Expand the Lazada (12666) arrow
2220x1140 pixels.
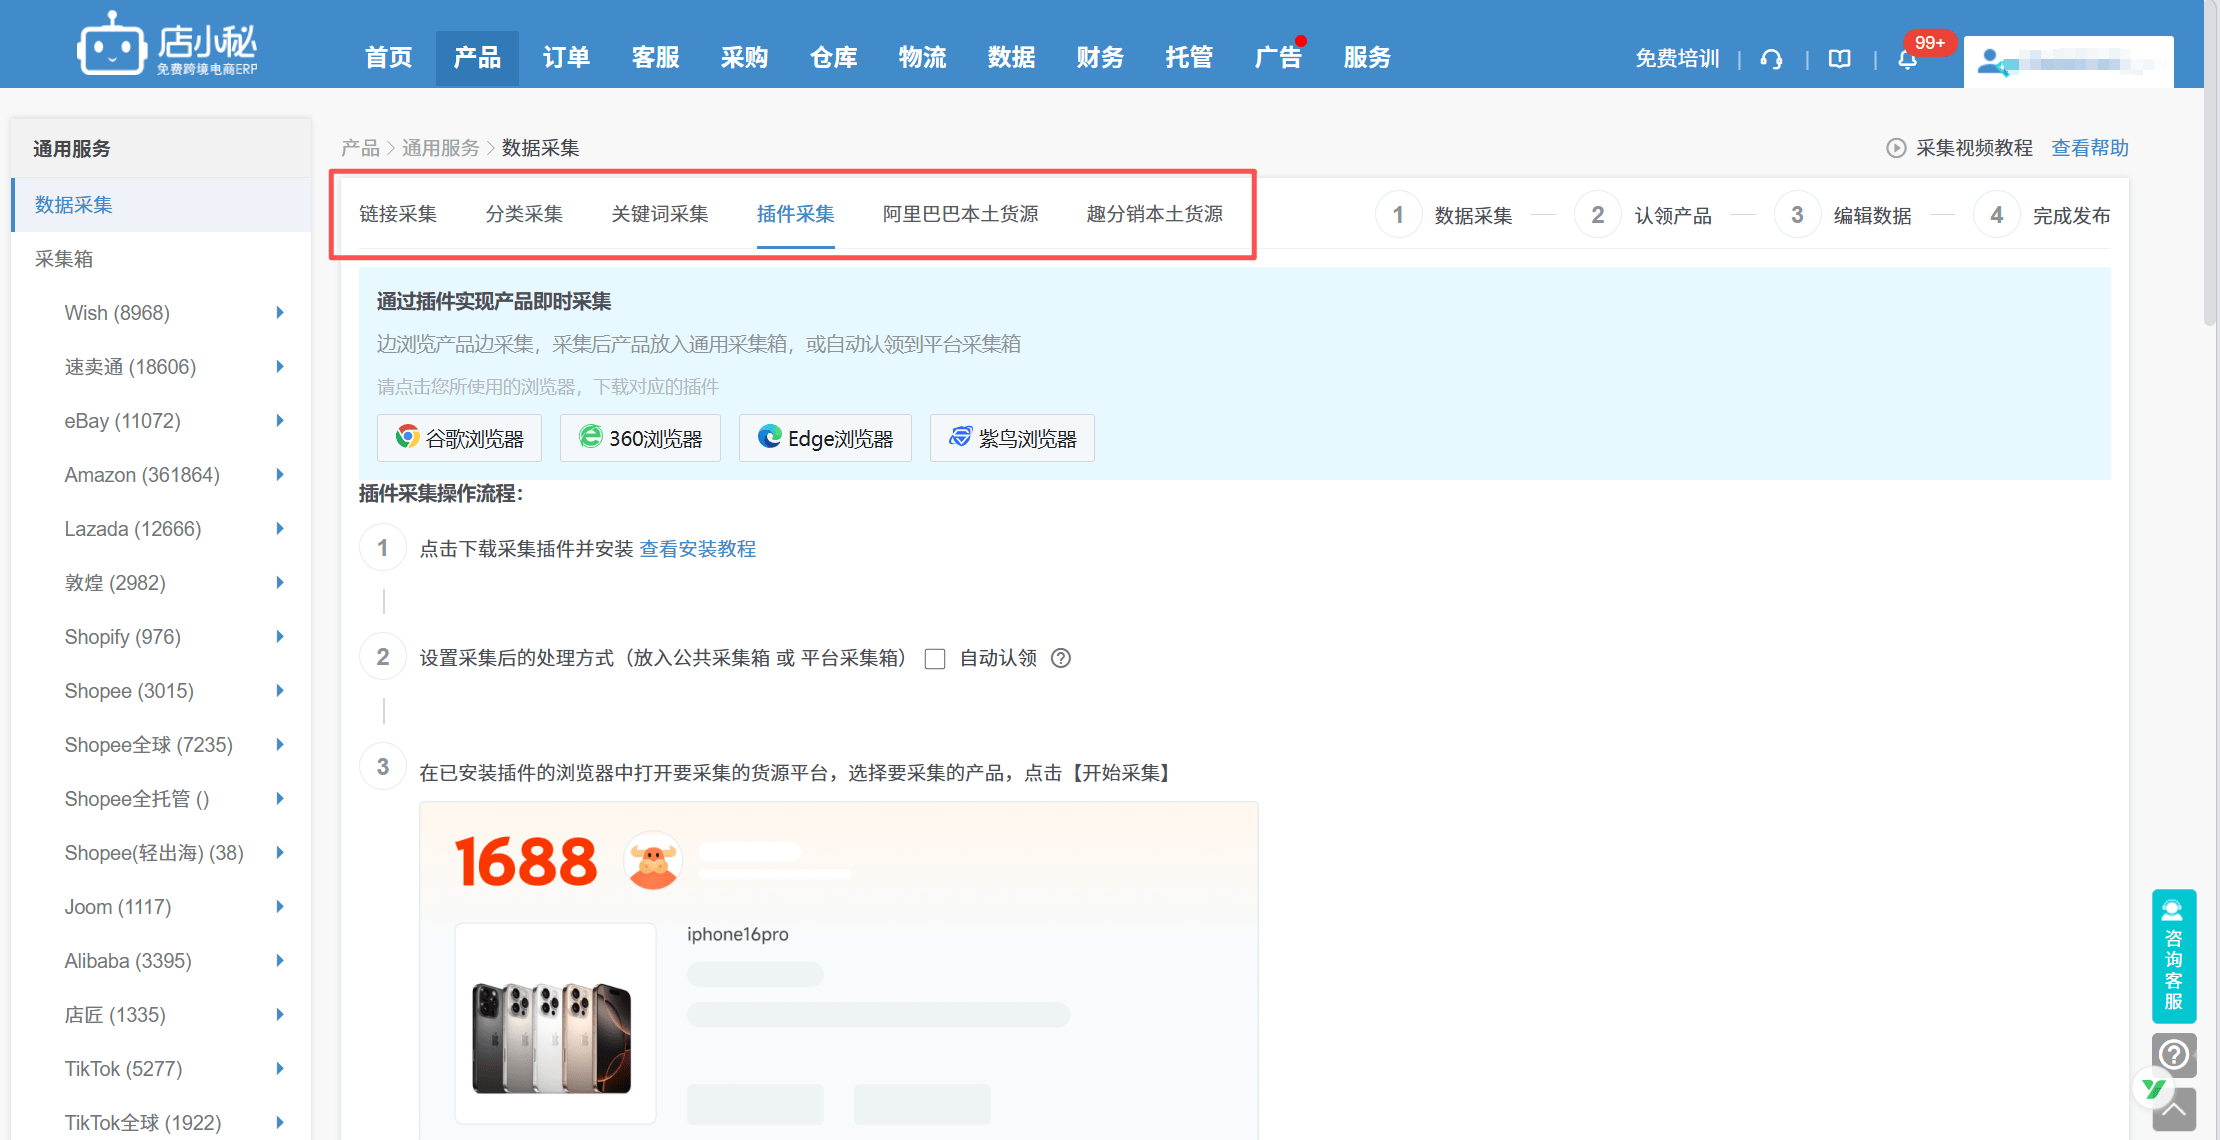[280, 529]
